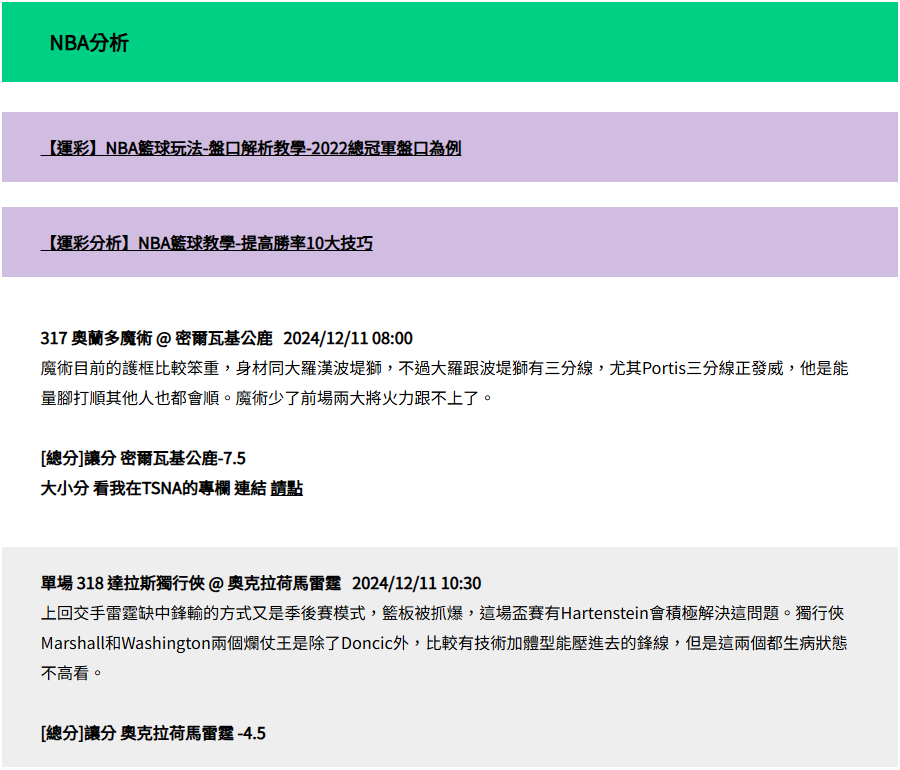
Task: Click the sentence 魔術少了前場兩大將火力跟不上了
Action: pyautogui.click(x=364, y=398)
